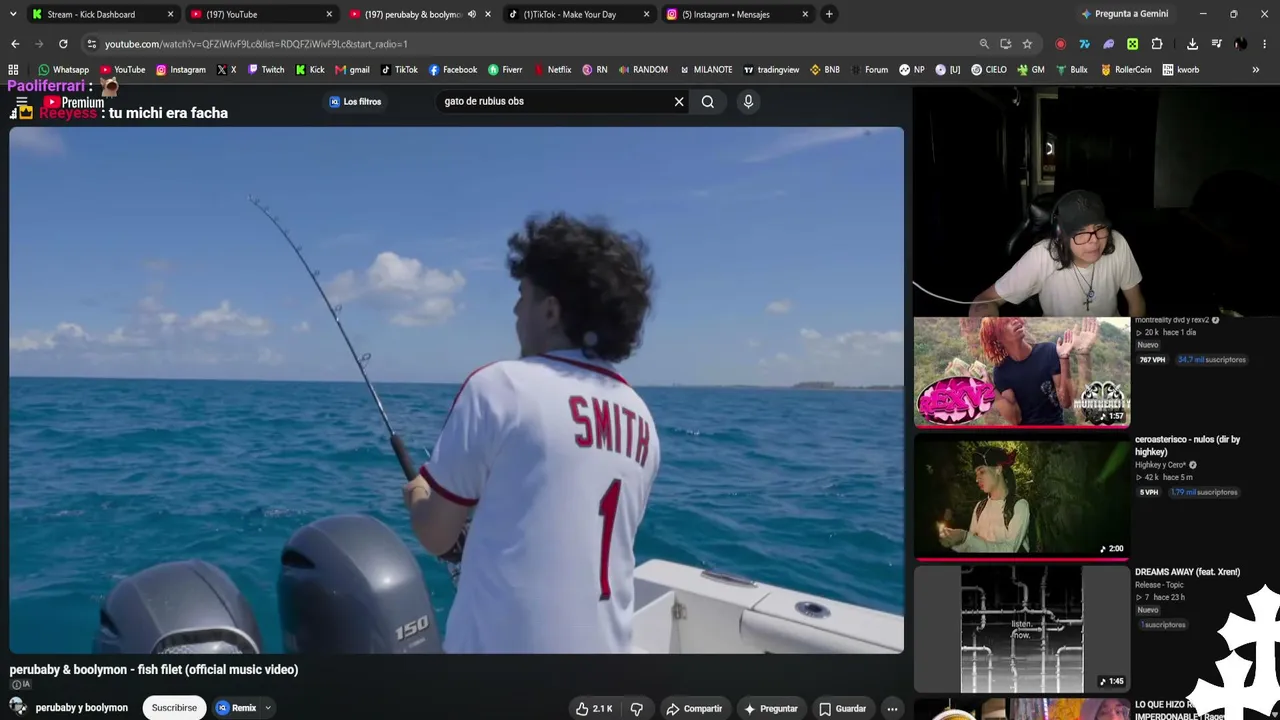Close the TikTok tab
The width and height of the screenshot is (1280, 720).
click(646, 14)
